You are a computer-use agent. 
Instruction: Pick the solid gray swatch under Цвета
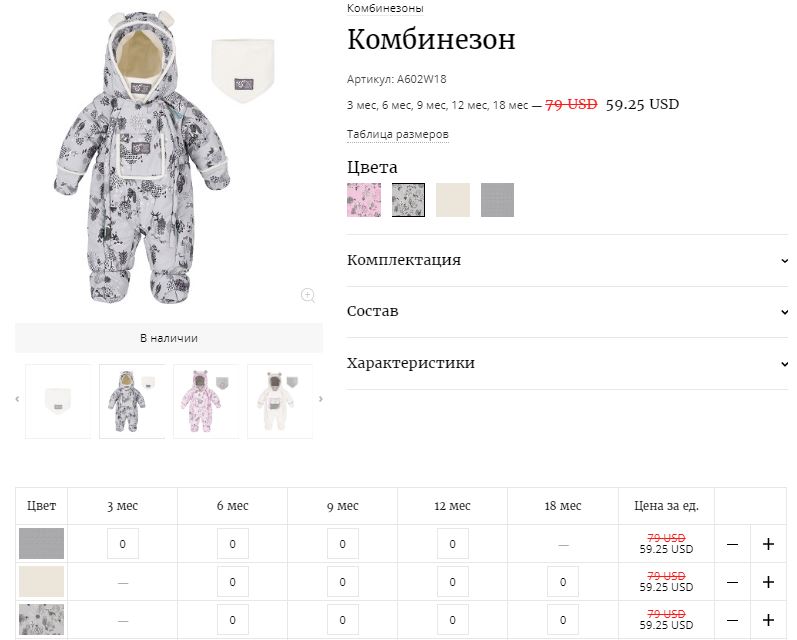pyautogui.click(x=497, y=200)
